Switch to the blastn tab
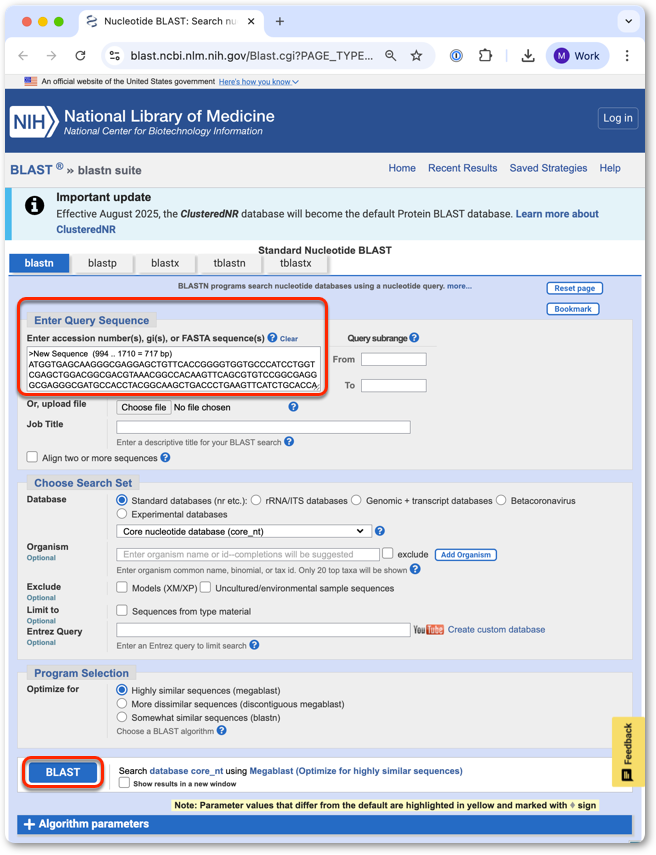The height and width of the screenshot is (855, 656). tap(39, 263)
